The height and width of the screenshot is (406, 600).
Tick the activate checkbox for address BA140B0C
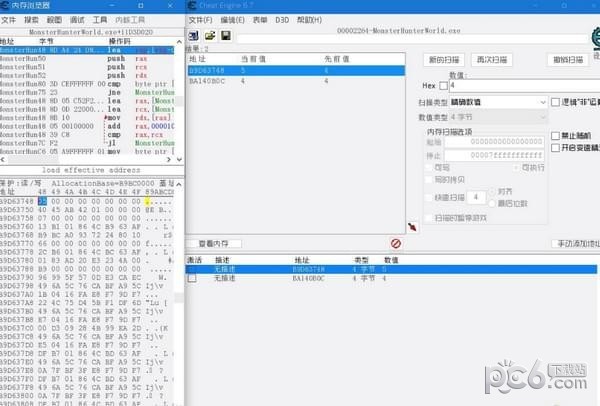click(x=192, y=278)
